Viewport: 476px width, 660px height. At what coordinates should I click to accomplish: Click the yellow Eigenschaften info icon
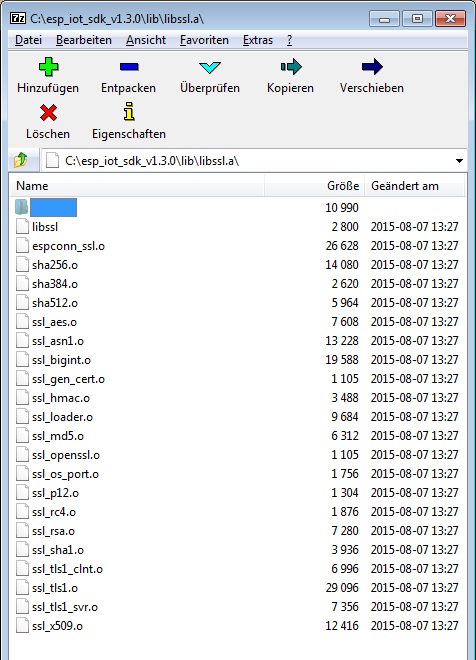[129, 112]
